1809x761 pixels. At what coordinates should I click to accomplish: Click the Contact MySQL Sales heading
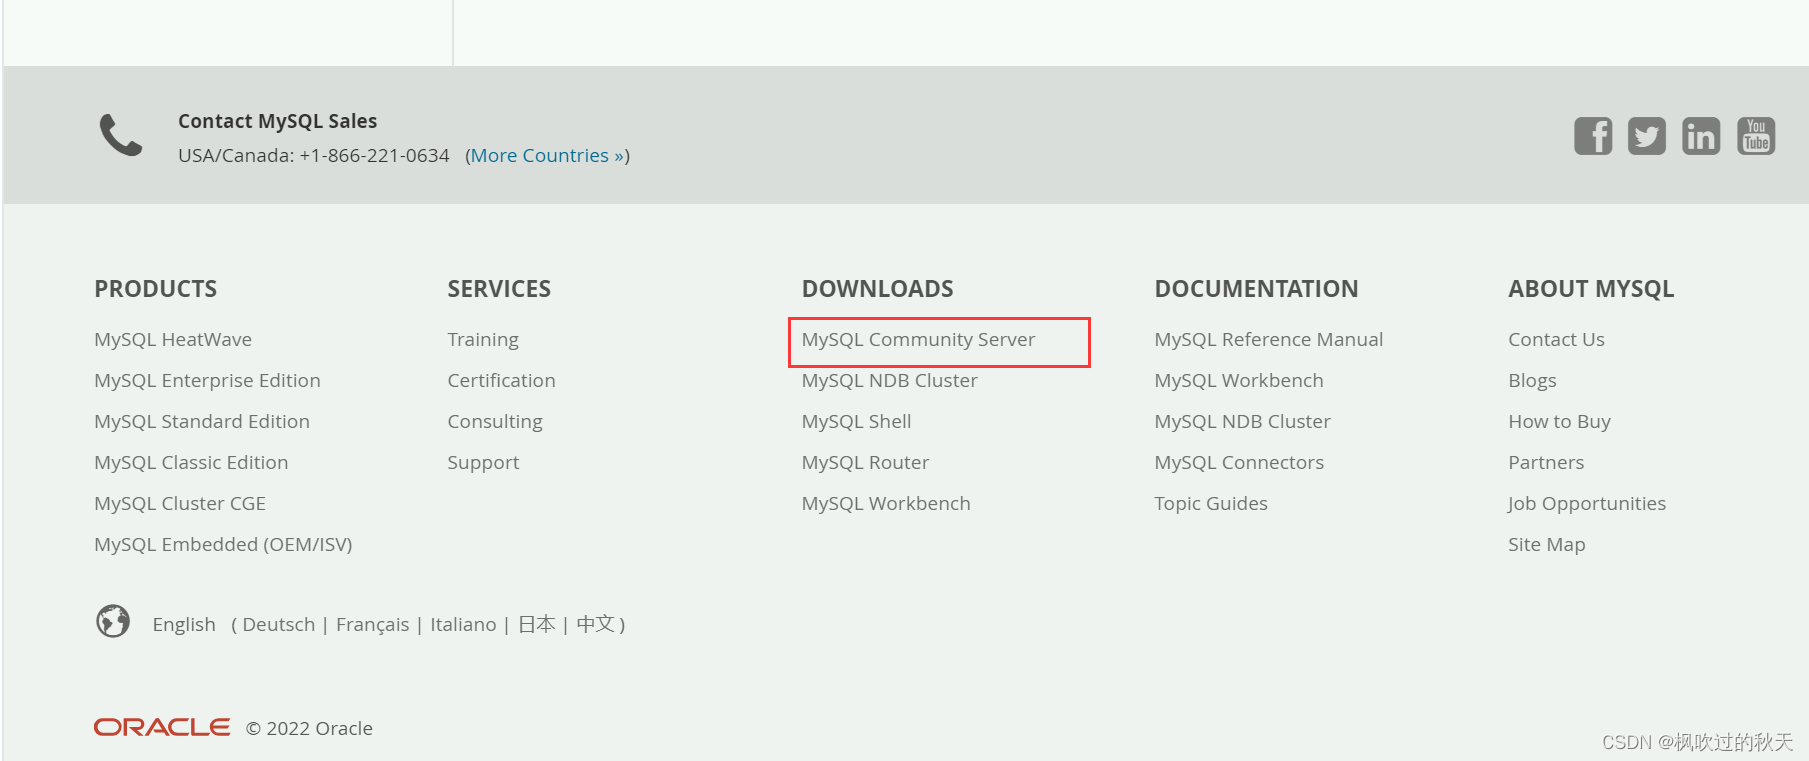tap(277, 121)
